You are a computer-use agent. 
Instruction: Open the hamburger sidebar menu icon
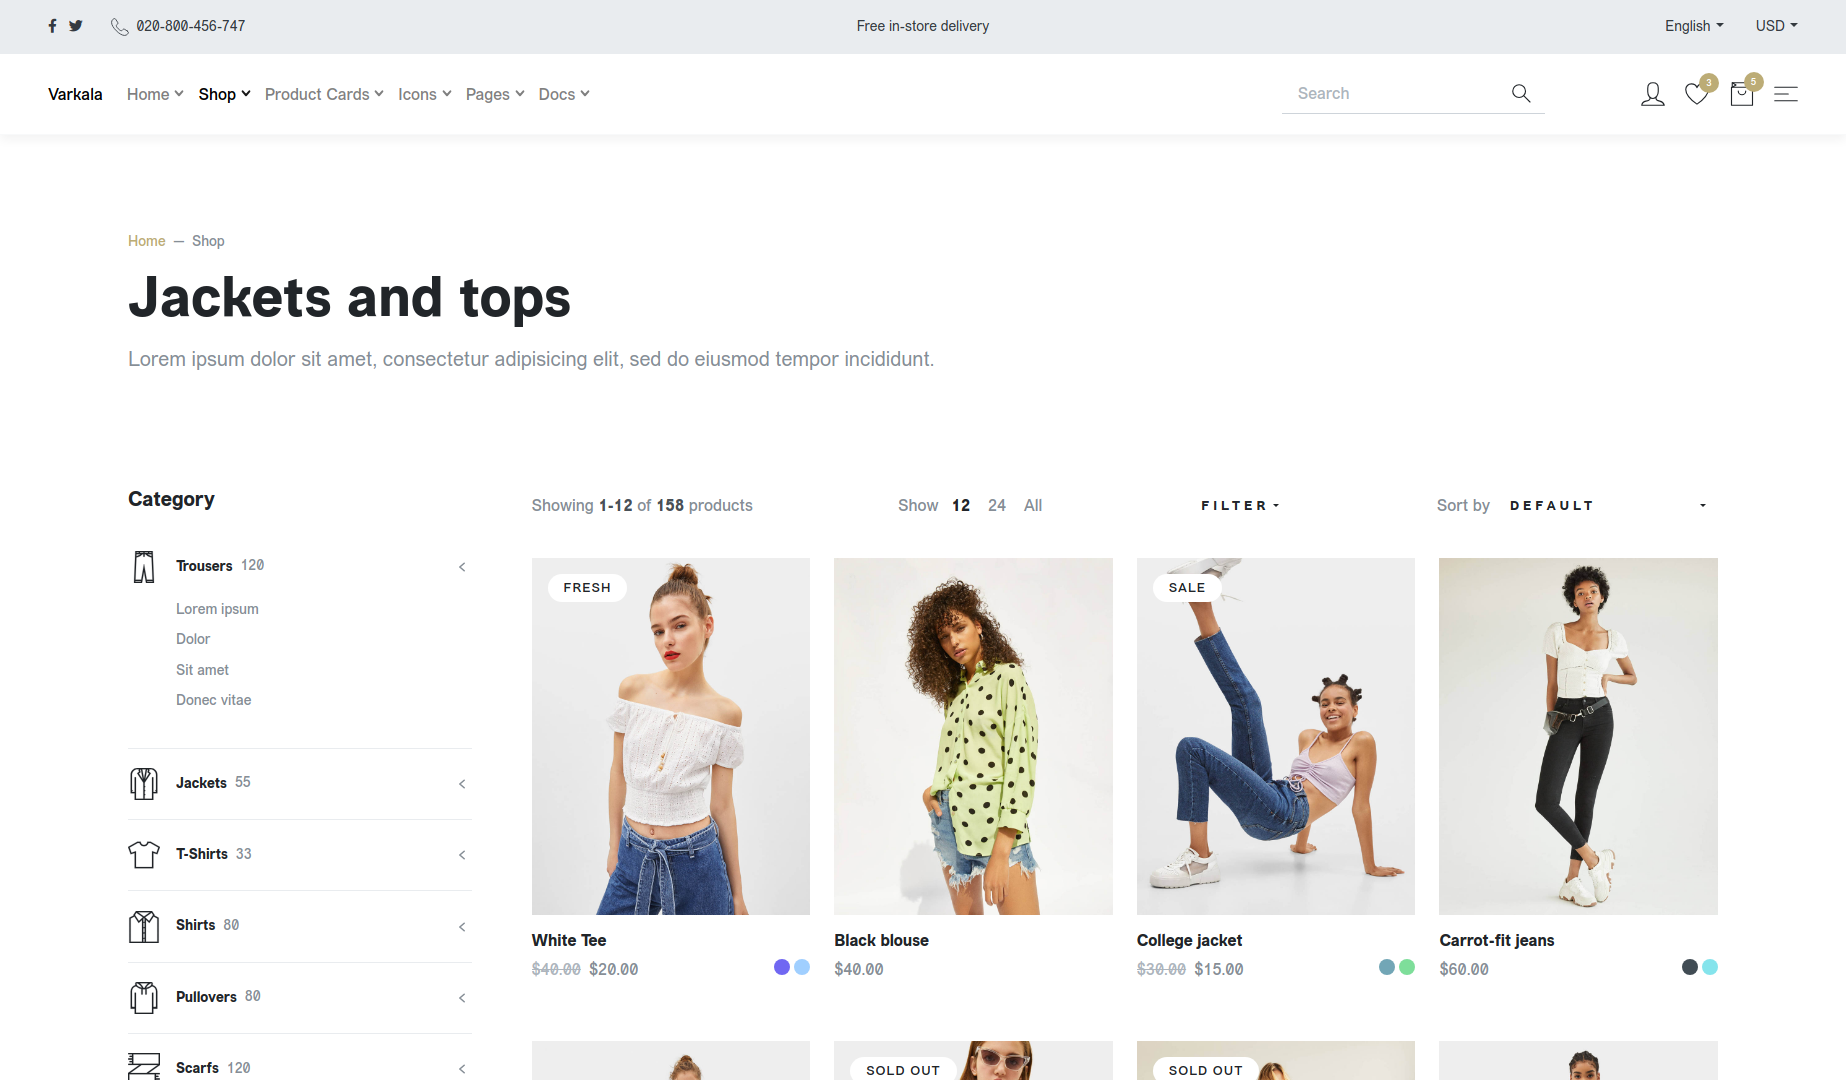pyautogui.click(x=1785, y=94)
